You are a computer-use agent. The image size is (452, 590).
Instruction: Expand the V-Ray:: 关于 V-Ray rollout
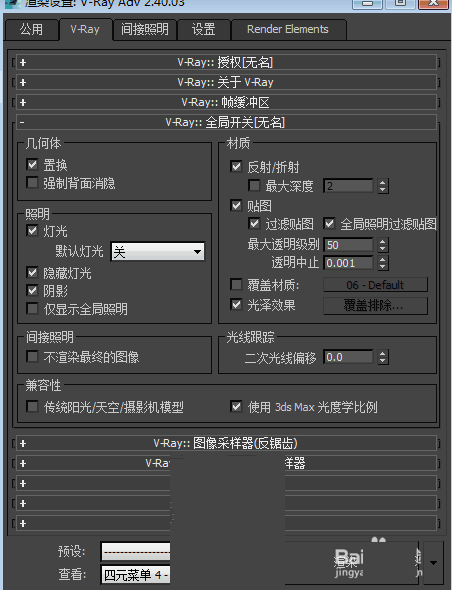226,82
